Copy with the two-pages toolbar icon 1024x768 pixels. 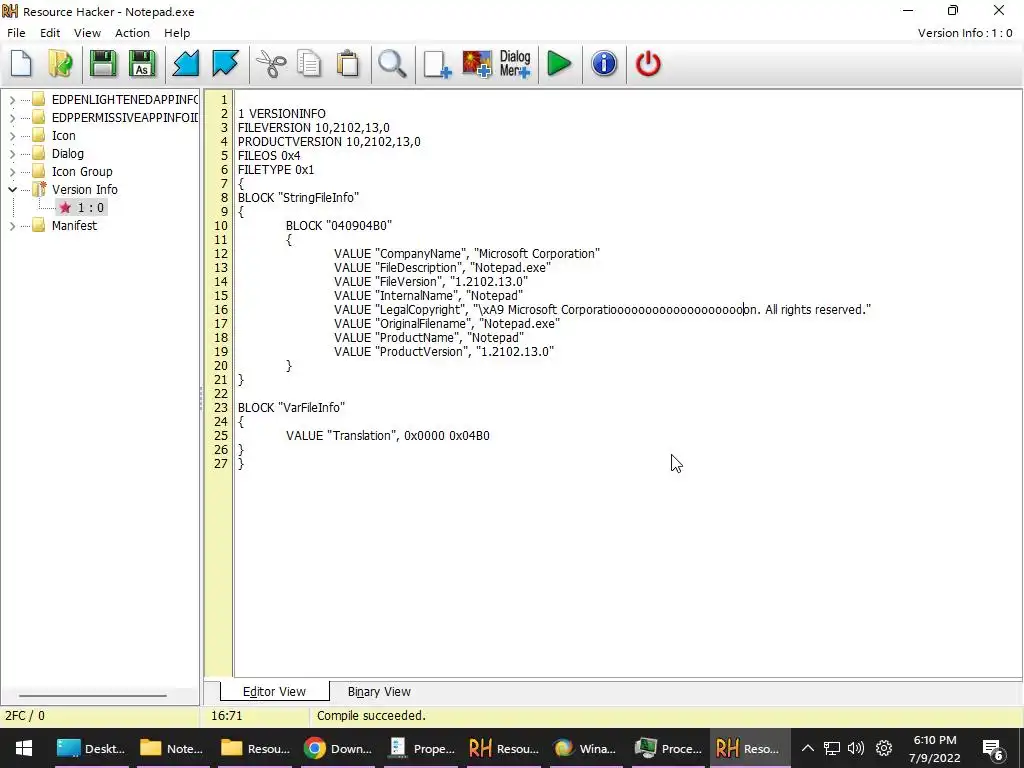310,64
